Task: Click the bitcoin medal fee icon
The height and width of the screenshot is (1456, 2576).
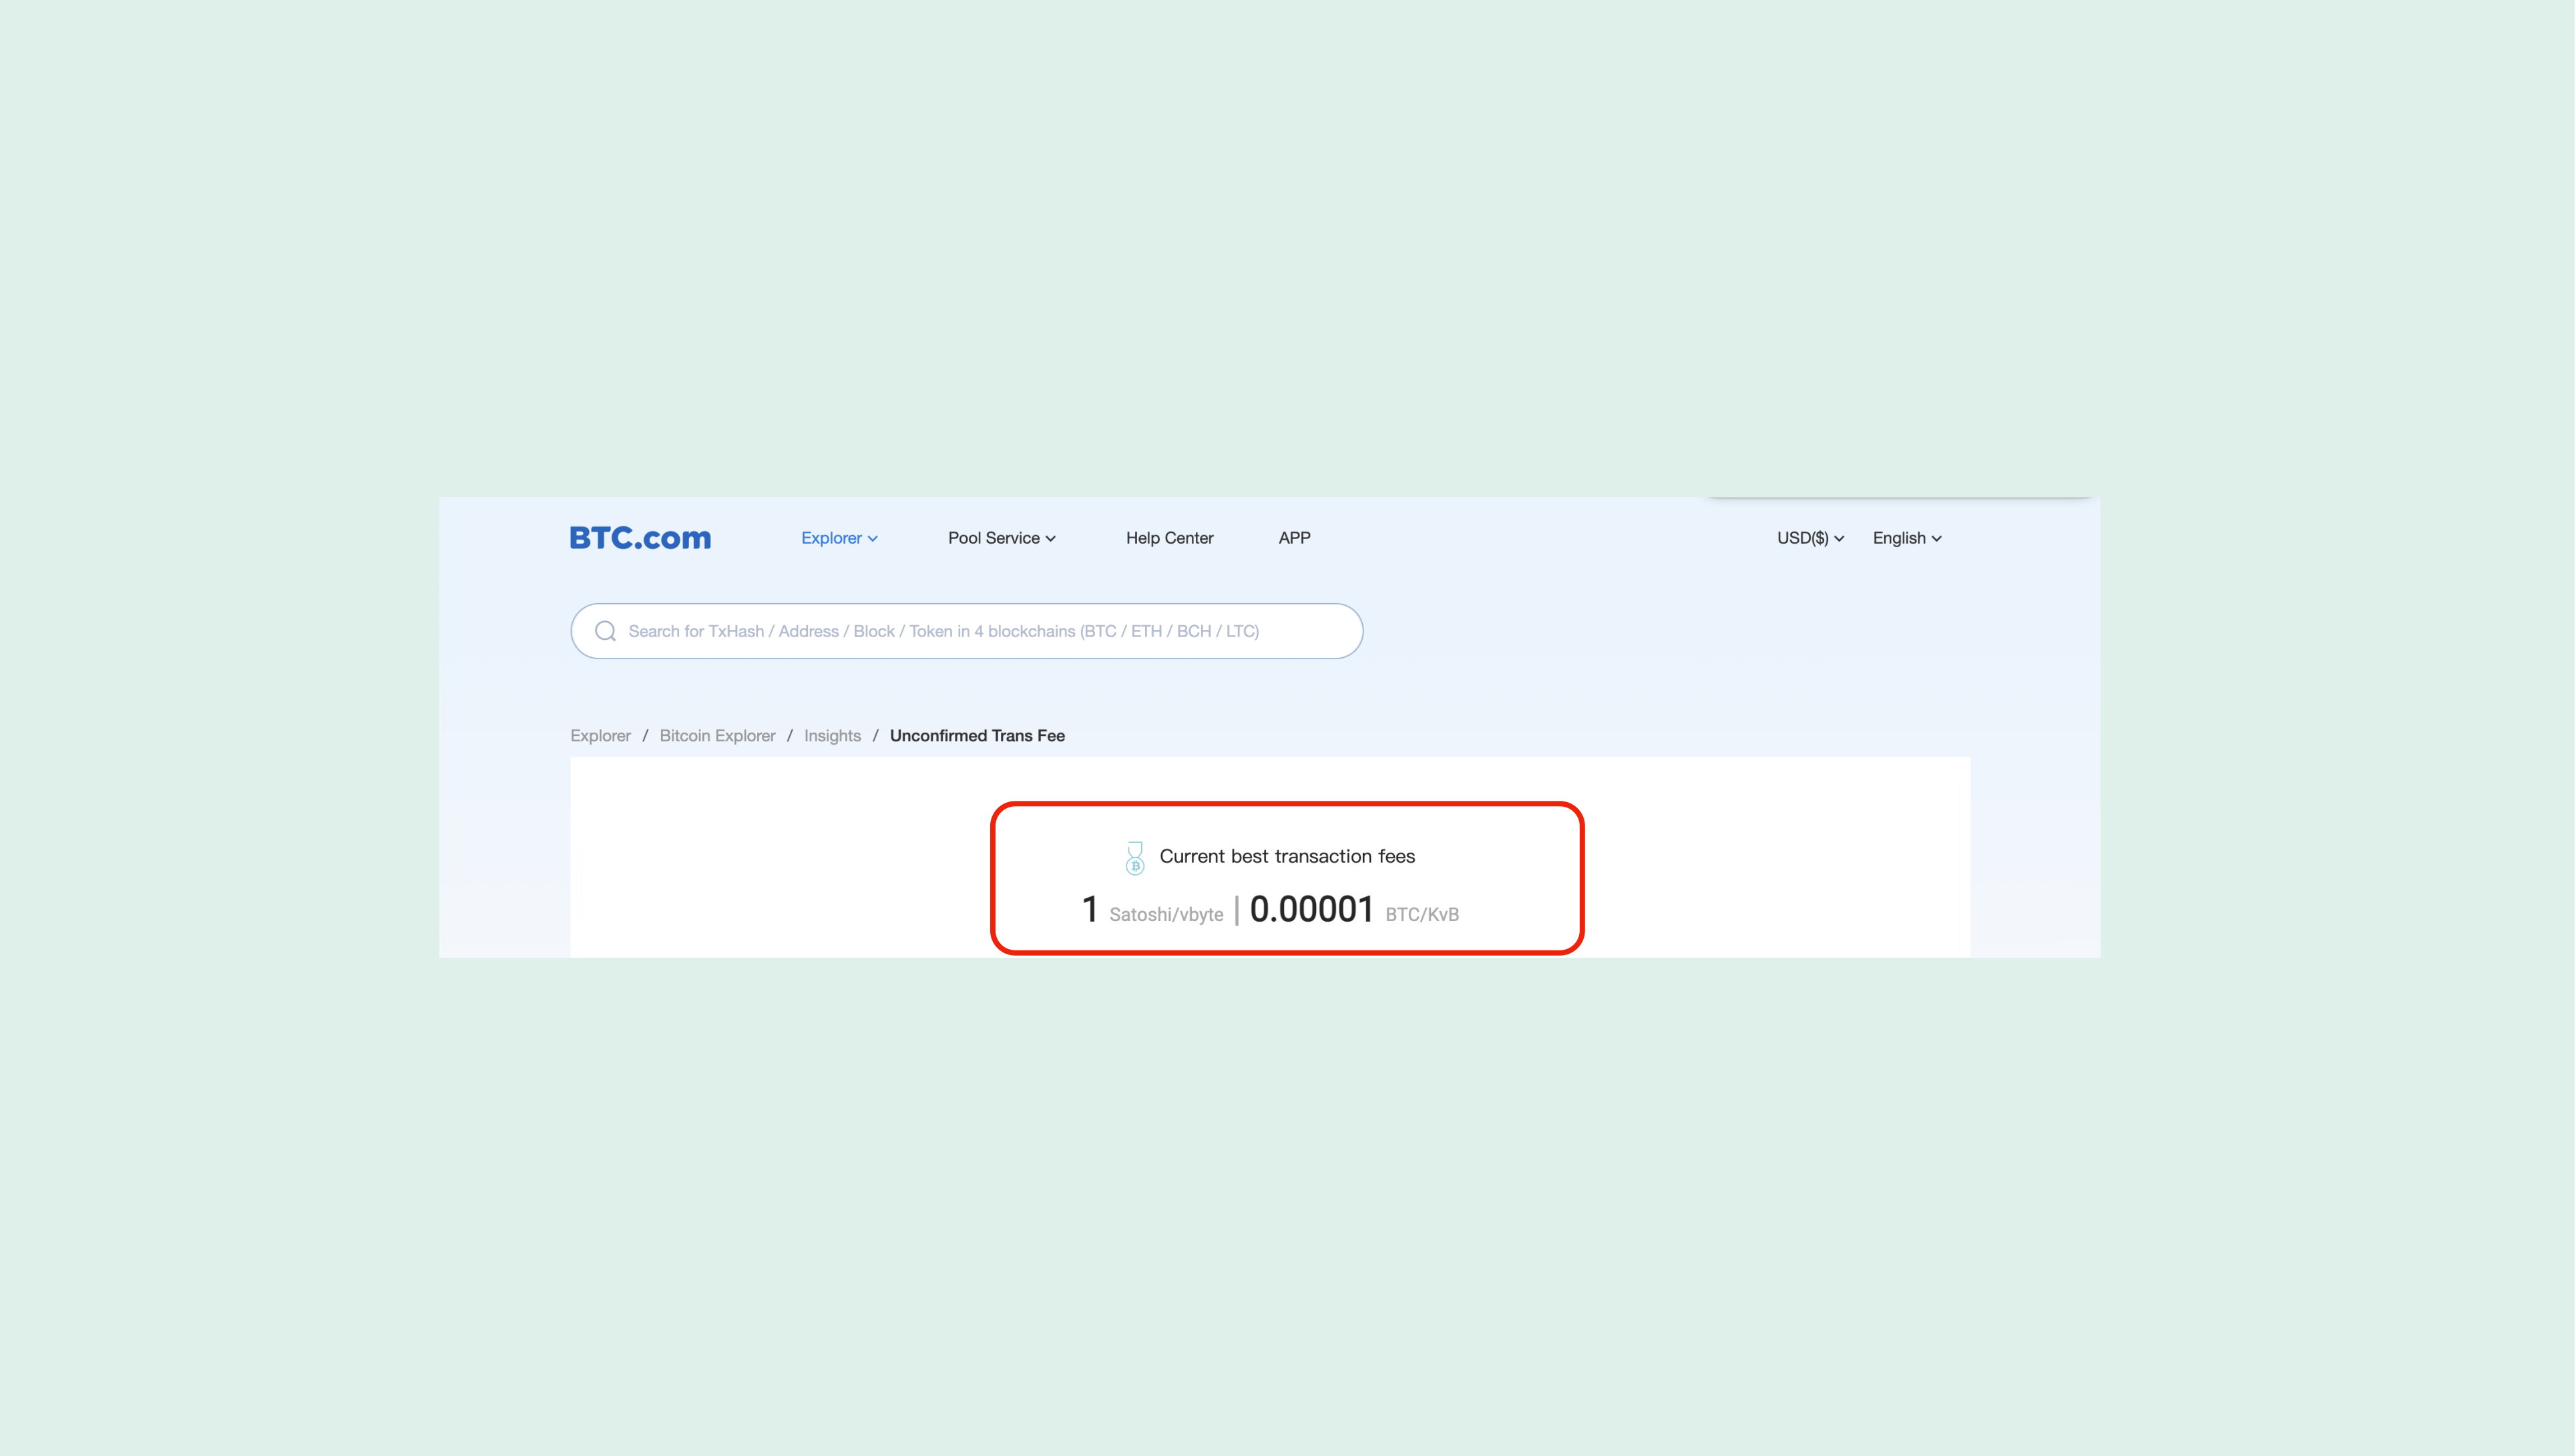Action: tap(1134, 858)
